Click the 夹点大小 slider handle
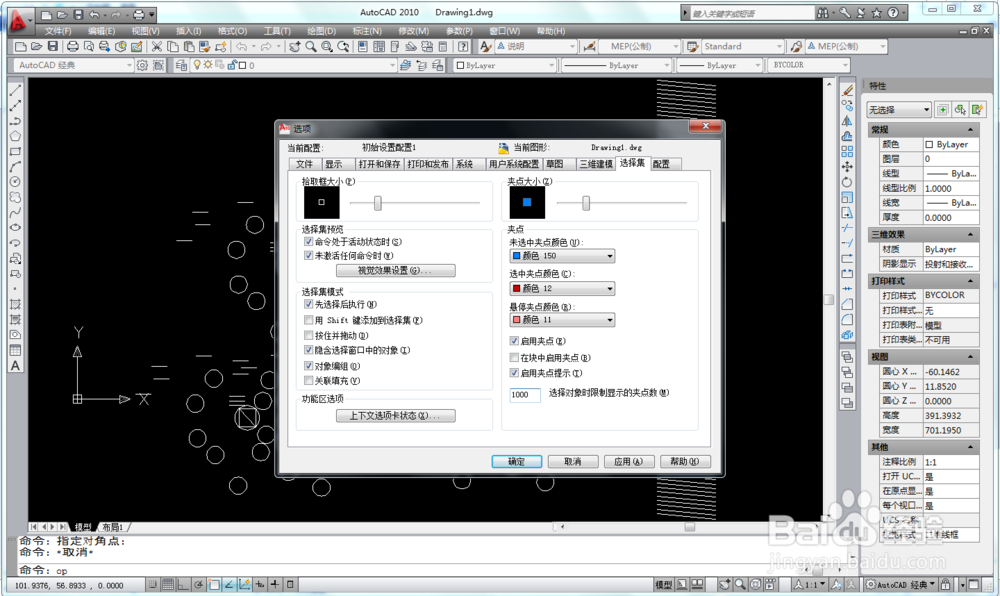Image resolution: width=1000 pixels, height=596 pixels. (585, 203)
